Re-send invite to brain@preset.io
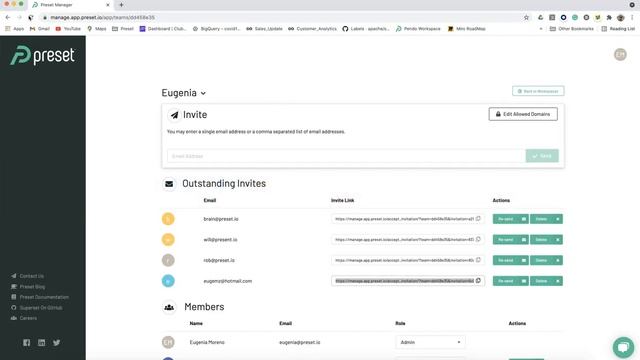This screenshot has height=360, width=640. [511, 219]
